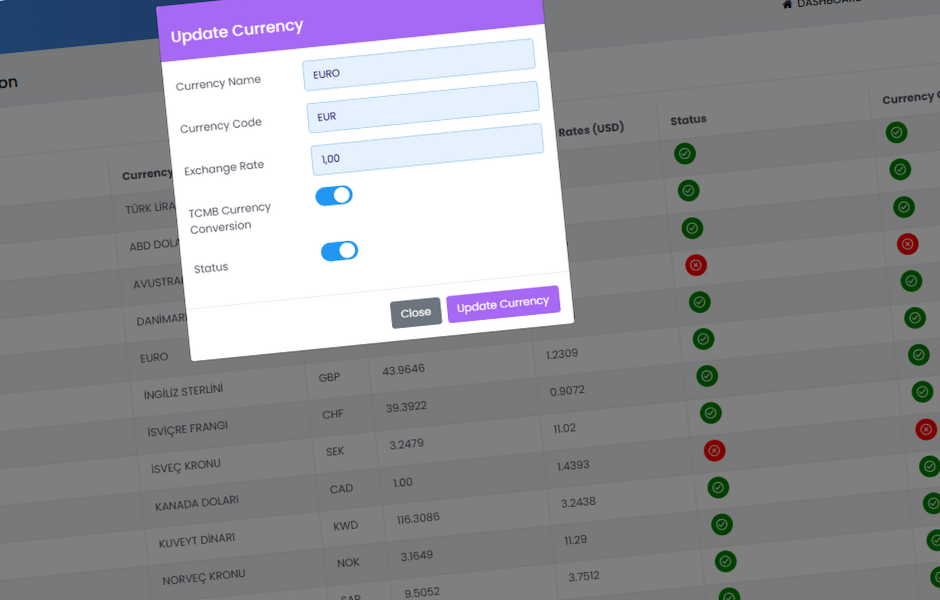Click the Status icon in the EURO row
Image resolution: width=940 pixels, height=600 pixels.
[700, 302]
